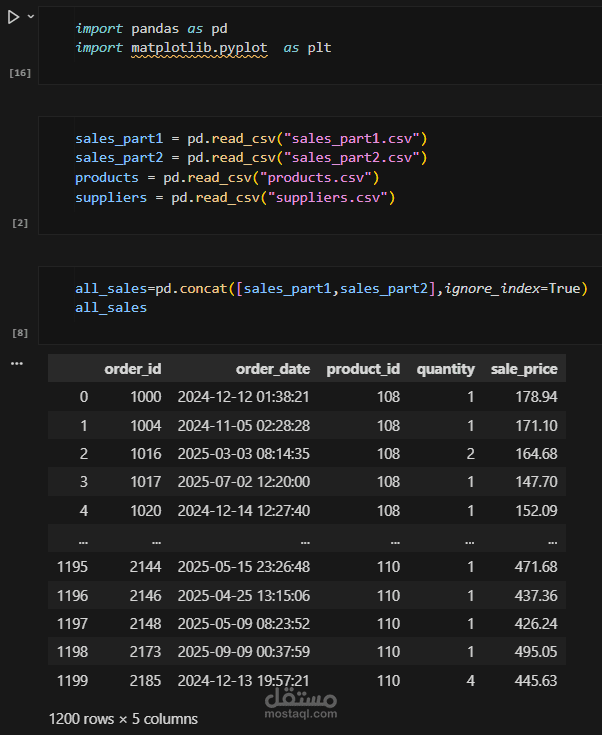Click execution count label [8]
Screen dimensions: 602x735
point(19,331)
